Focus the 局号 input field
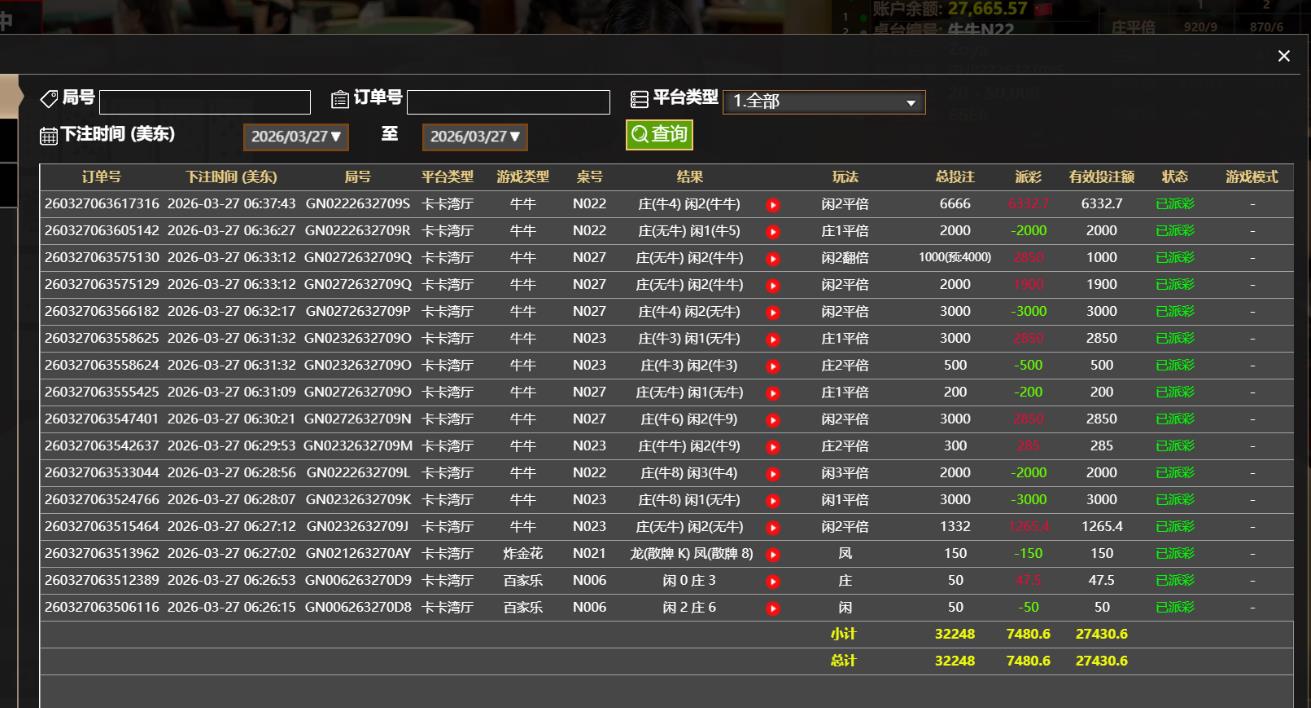Viewport: 1311px width, 708px height. [205, 102]
